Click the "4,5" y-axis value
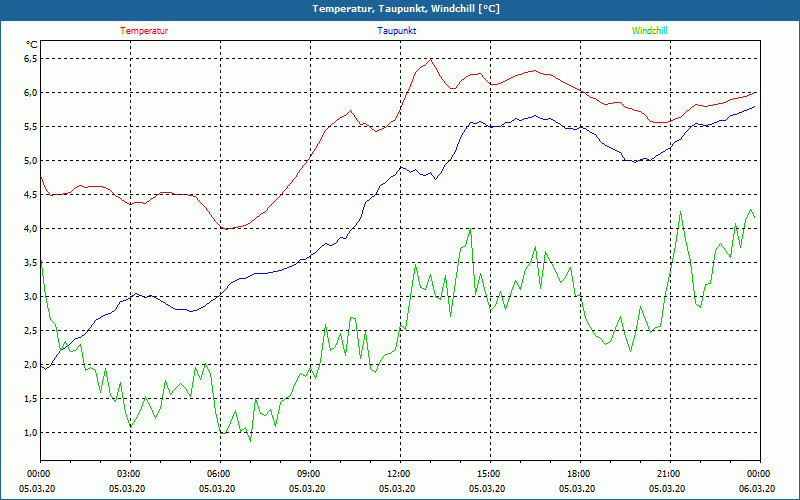The image size is (800, 500). tap(31, 194)
